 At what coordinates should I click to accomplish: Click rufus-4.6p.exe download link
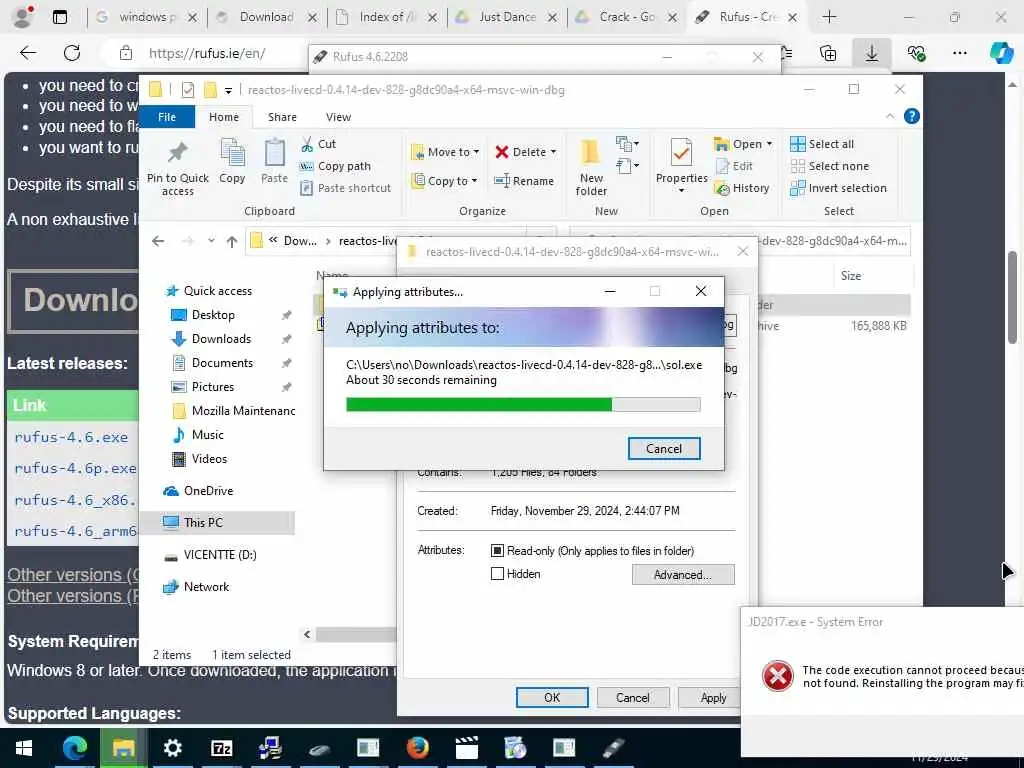75,469
